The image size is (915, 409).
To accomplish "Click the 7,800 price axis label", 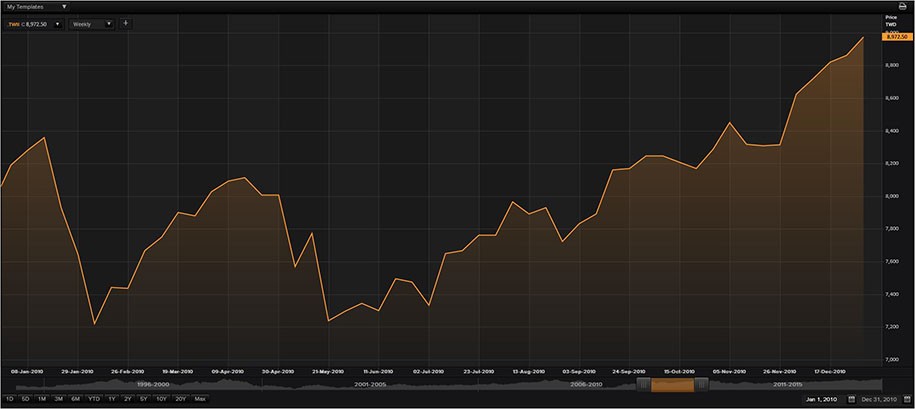I will [x=893, y=229].
